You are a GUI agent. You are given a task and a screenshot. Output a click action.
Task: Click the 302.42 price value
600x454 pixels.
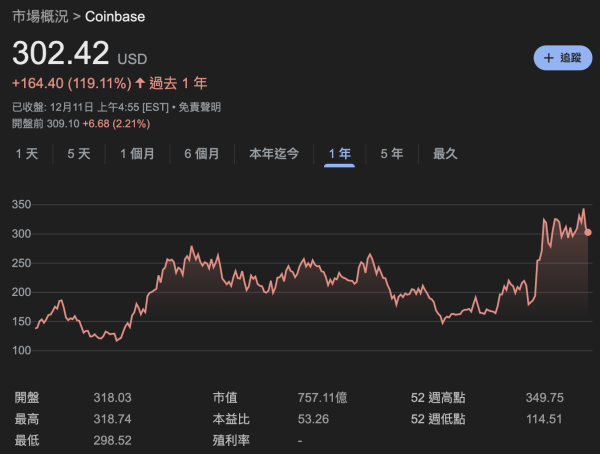[x=61, y=53]
